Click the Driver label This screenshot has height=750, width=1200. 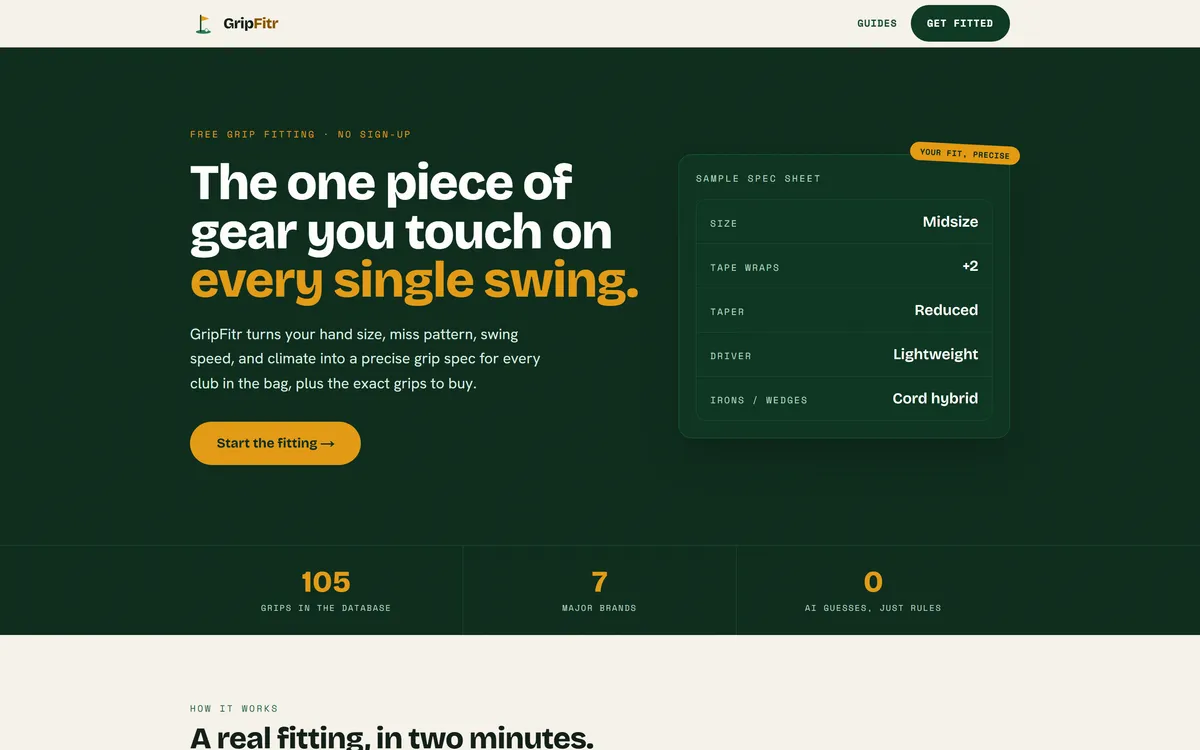coord(731,355)
